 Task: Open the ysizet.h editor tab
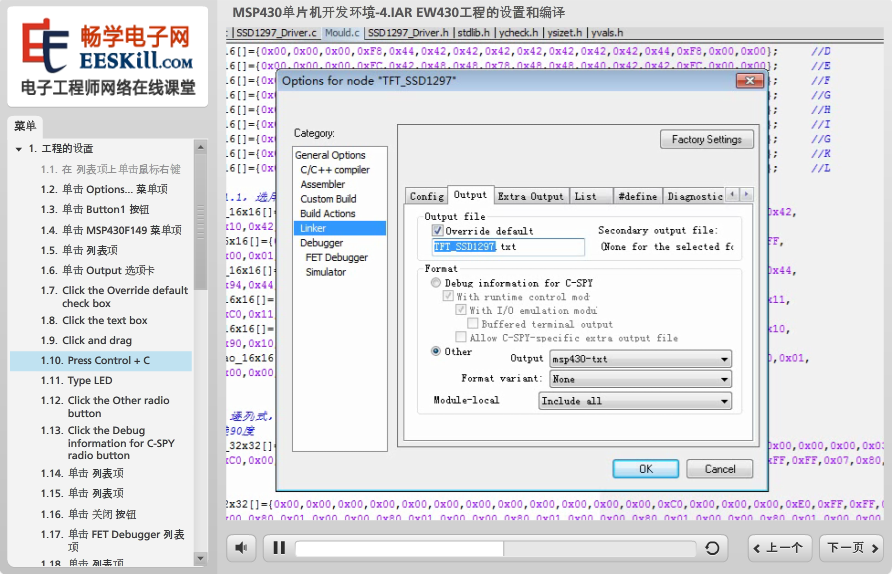tap(564, 33)
